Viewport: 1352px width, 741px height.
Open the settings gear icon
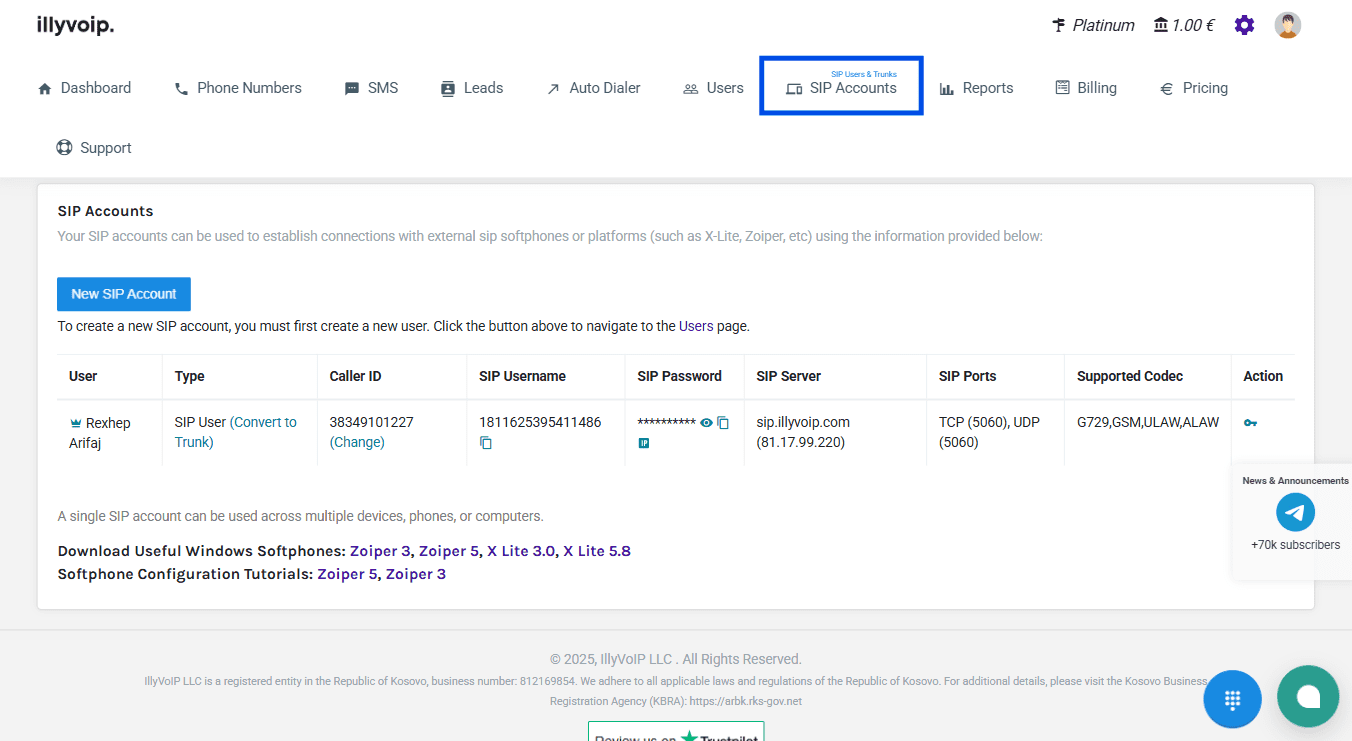pyautogui.click(x=1244, y=25)
